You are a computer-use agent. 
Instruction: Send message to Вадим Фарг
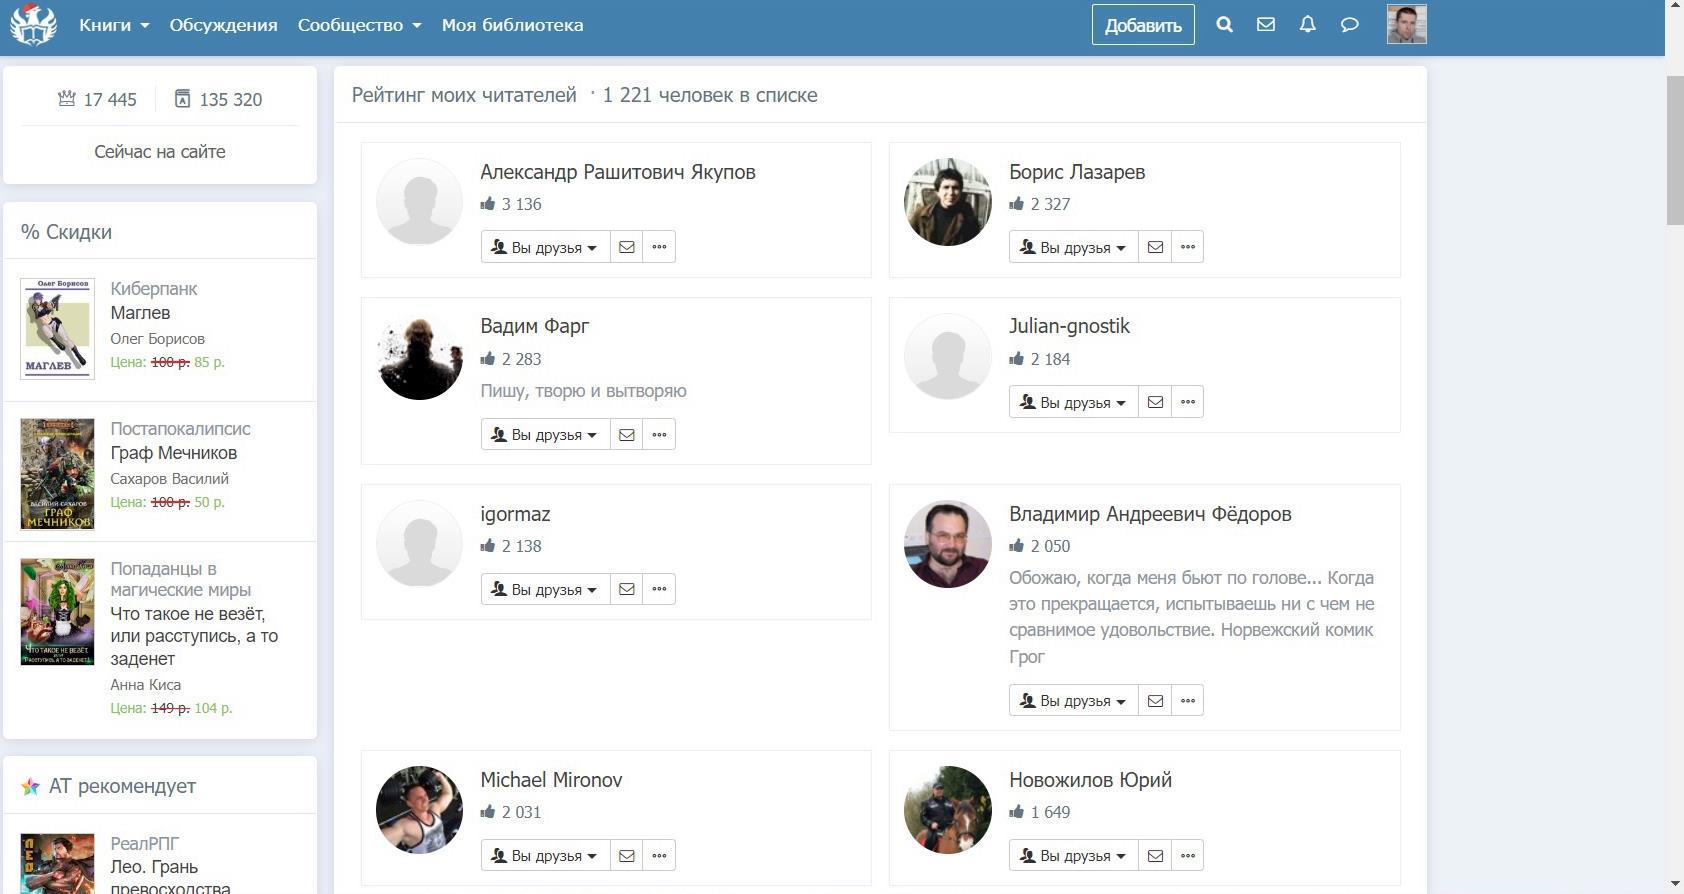pos(627,434)
